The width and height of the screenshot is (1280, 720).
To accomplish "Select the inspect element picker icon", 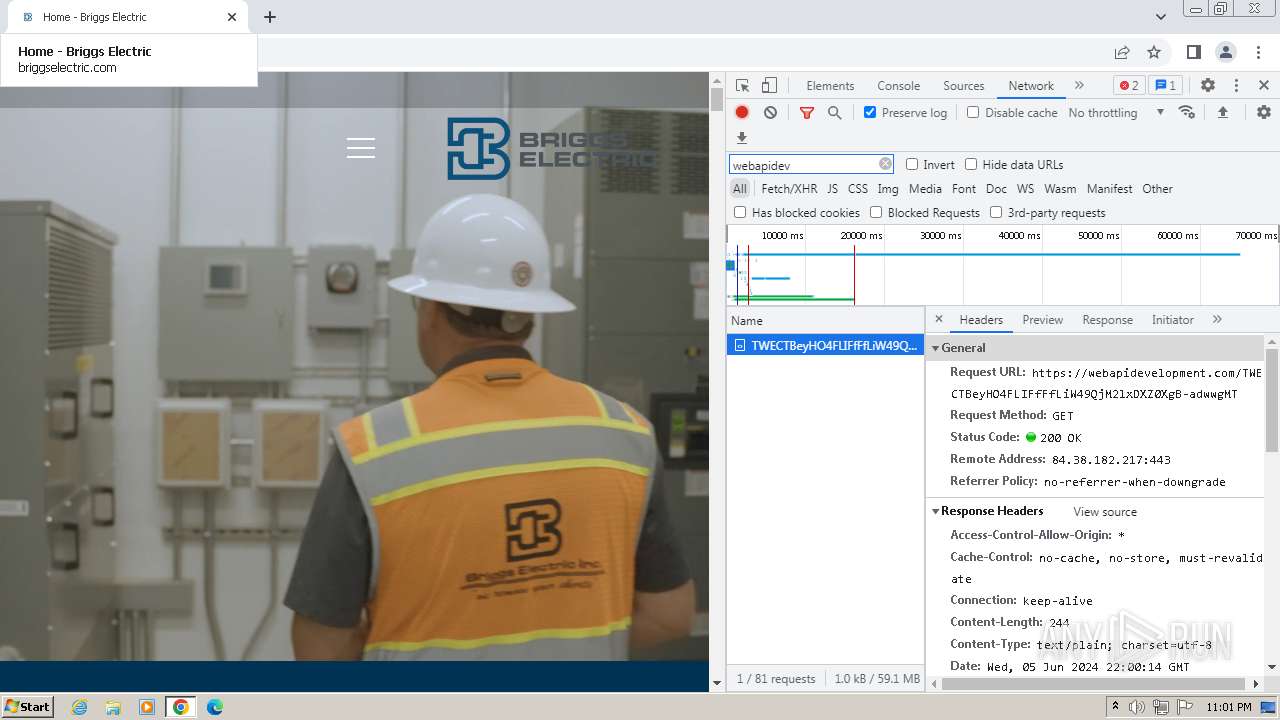I will (x=742, y=86).
